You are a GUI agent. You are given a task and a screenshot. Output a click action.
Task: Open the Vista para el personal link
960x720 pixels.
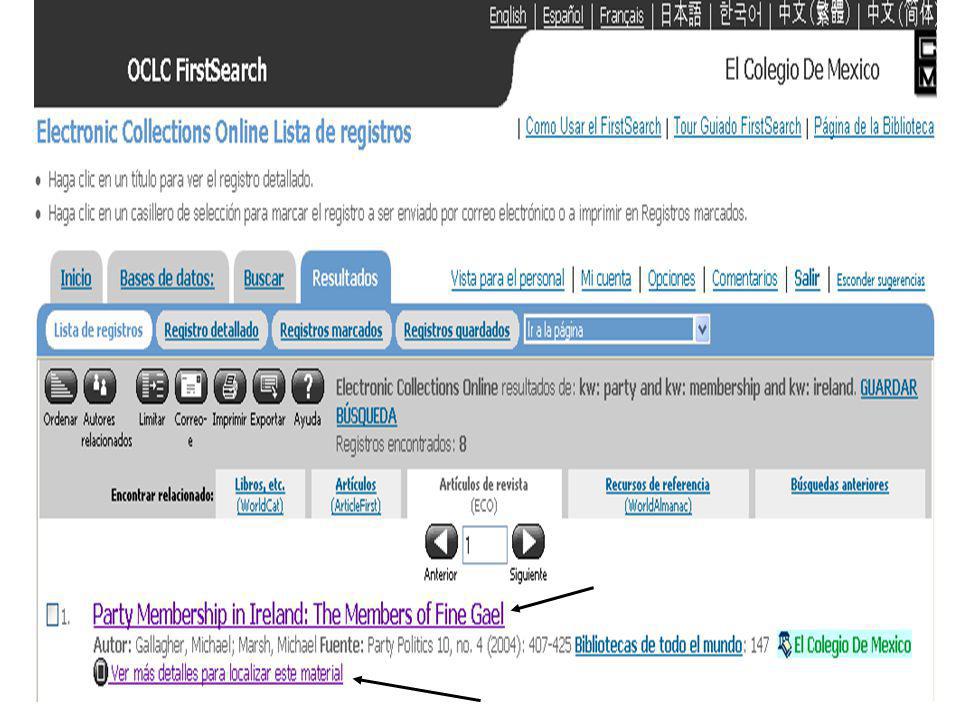tap(508, 279)
